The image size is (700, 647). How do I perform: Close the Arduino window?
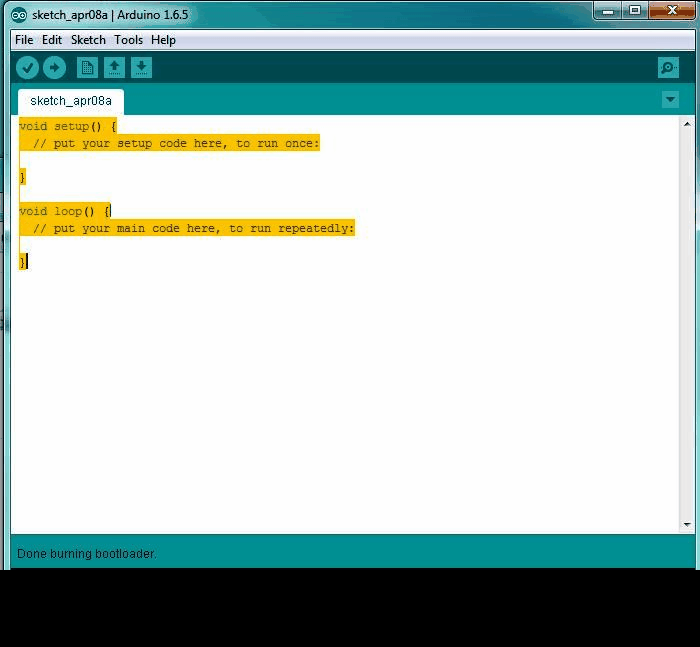672,11
